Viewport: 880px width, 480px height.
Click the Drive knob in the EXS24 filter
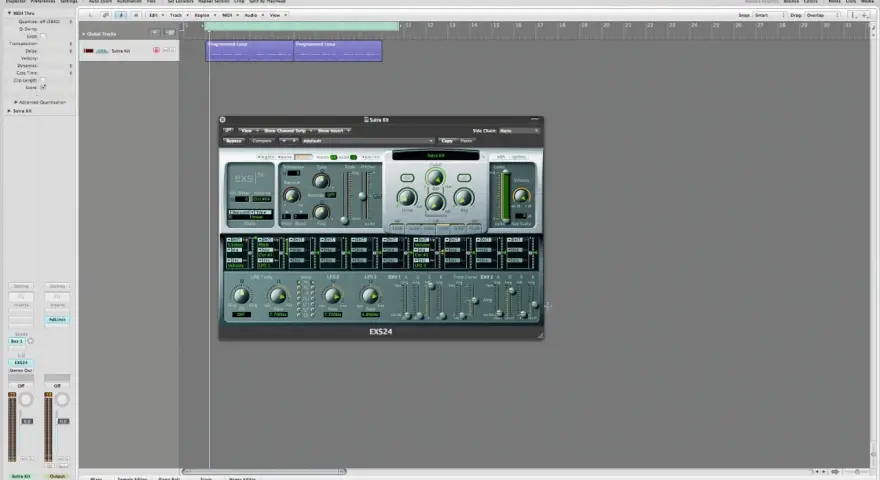coord(407,197)
